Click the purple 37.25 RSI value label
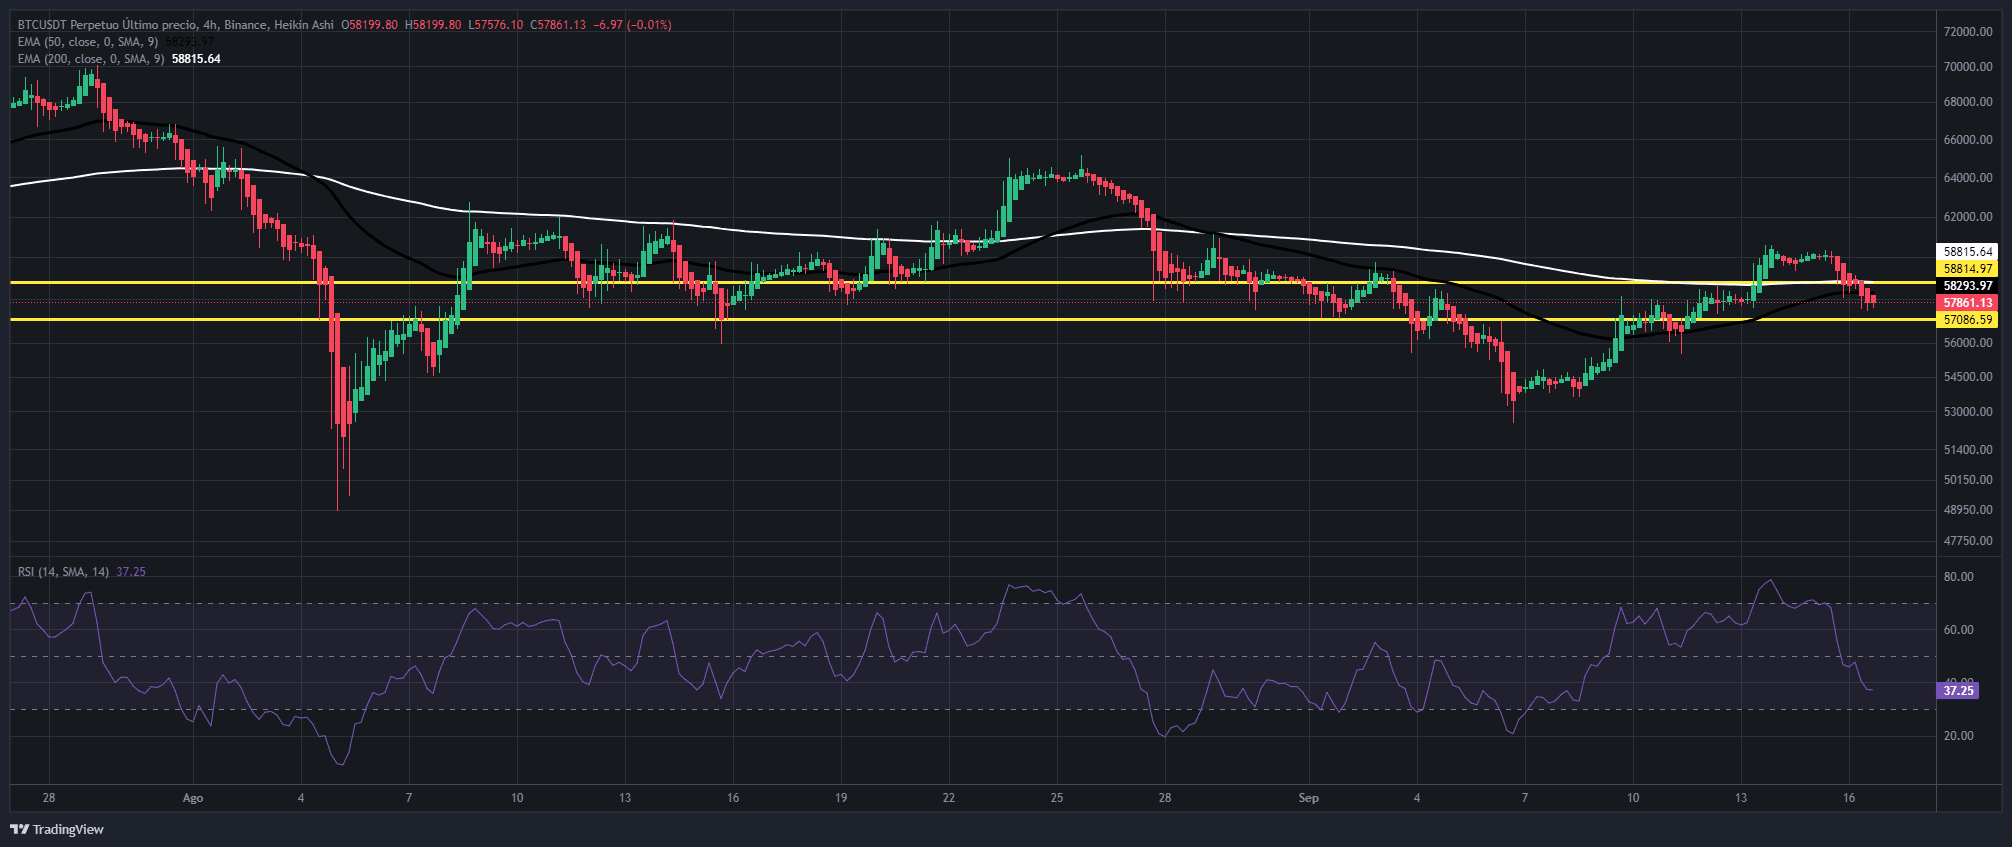This screenshot has width=2012, height=847. (1957, 690)
